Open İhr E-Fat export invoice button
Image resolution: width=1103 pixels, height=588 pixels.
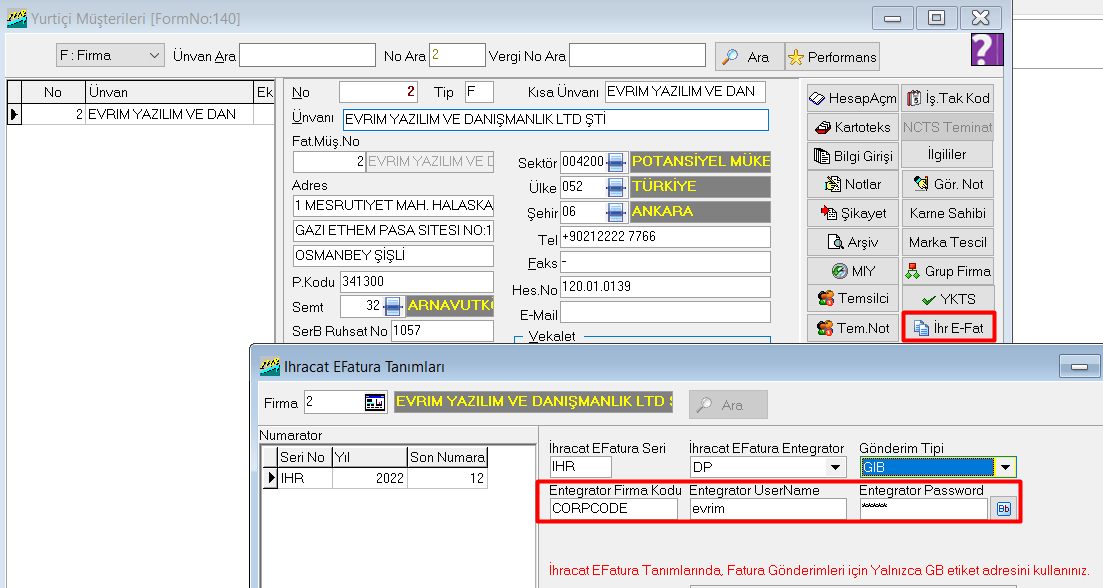(948, 328)
